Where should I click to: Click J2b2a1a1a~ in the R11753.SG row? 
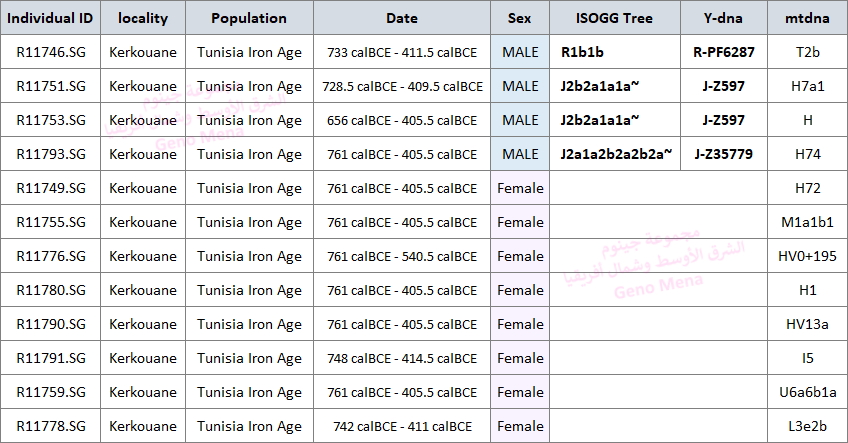(x=600, y=120)
